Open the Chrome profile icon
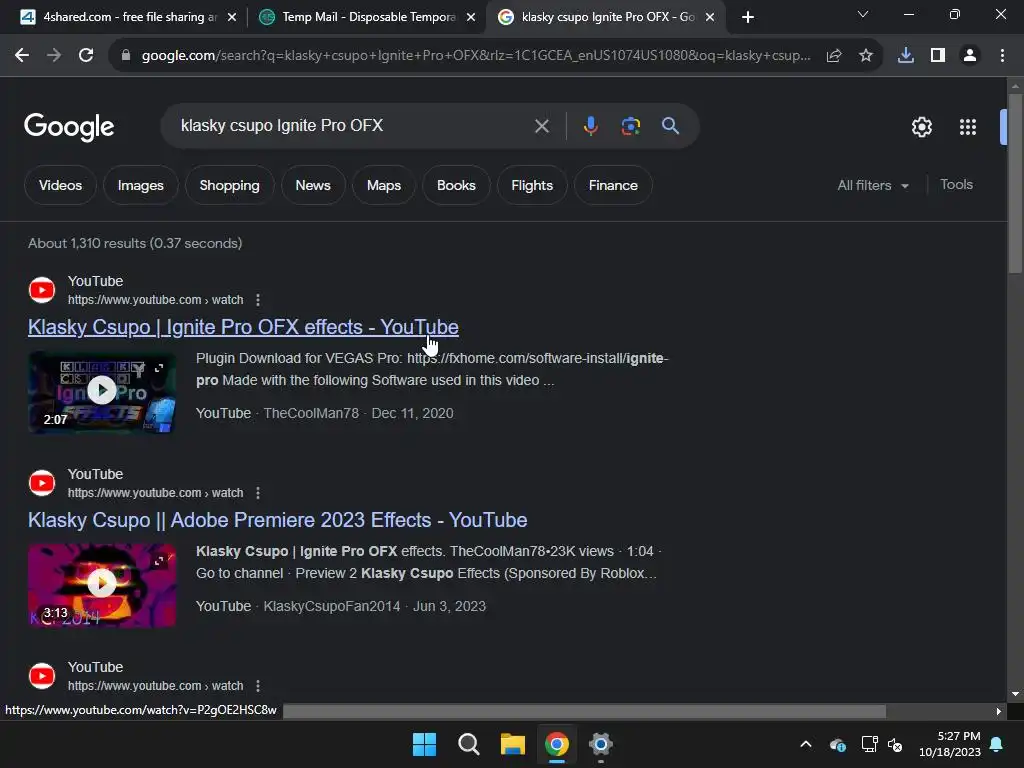1024x768 pixels. 970,56
